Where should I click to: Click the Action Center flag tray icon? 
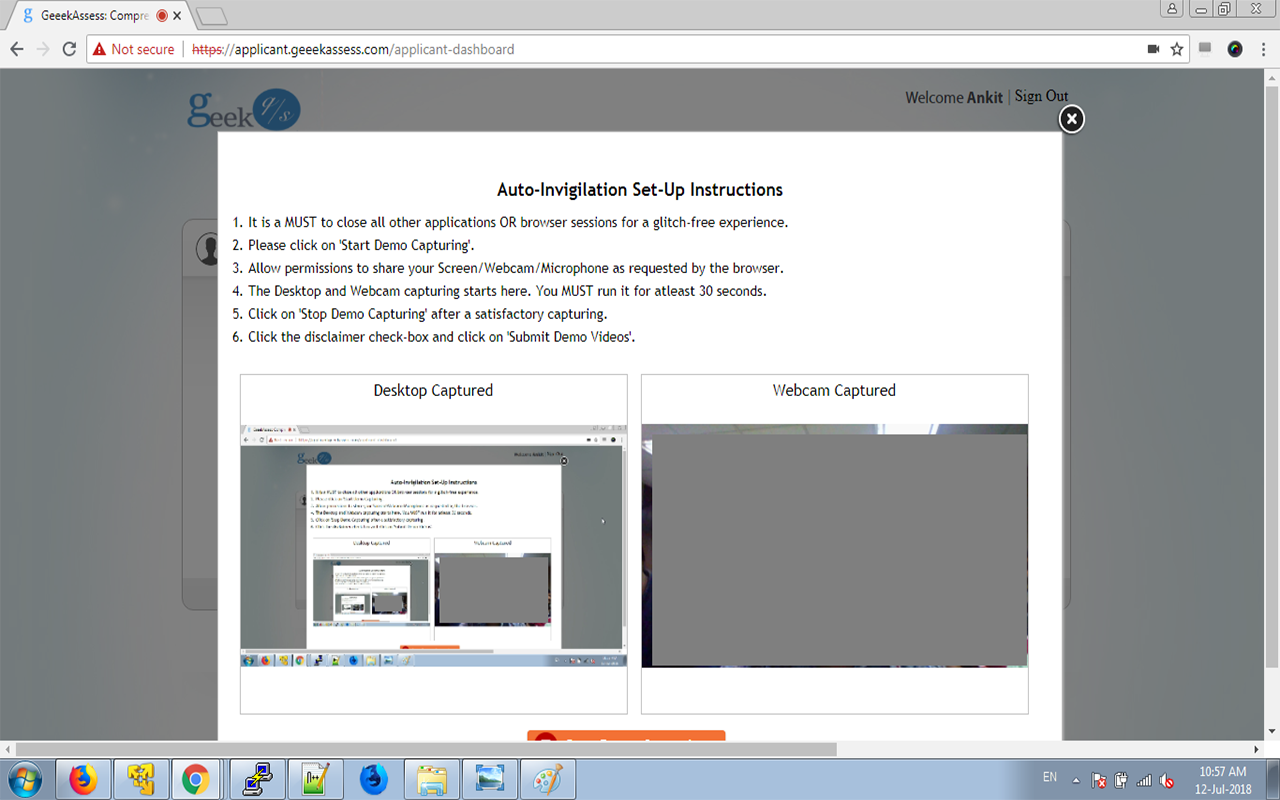1099,780
